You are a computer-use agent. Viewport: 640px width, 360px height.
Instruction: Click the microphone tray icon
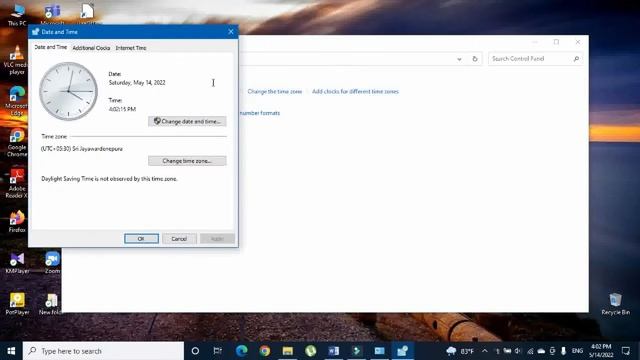point(563,351)
